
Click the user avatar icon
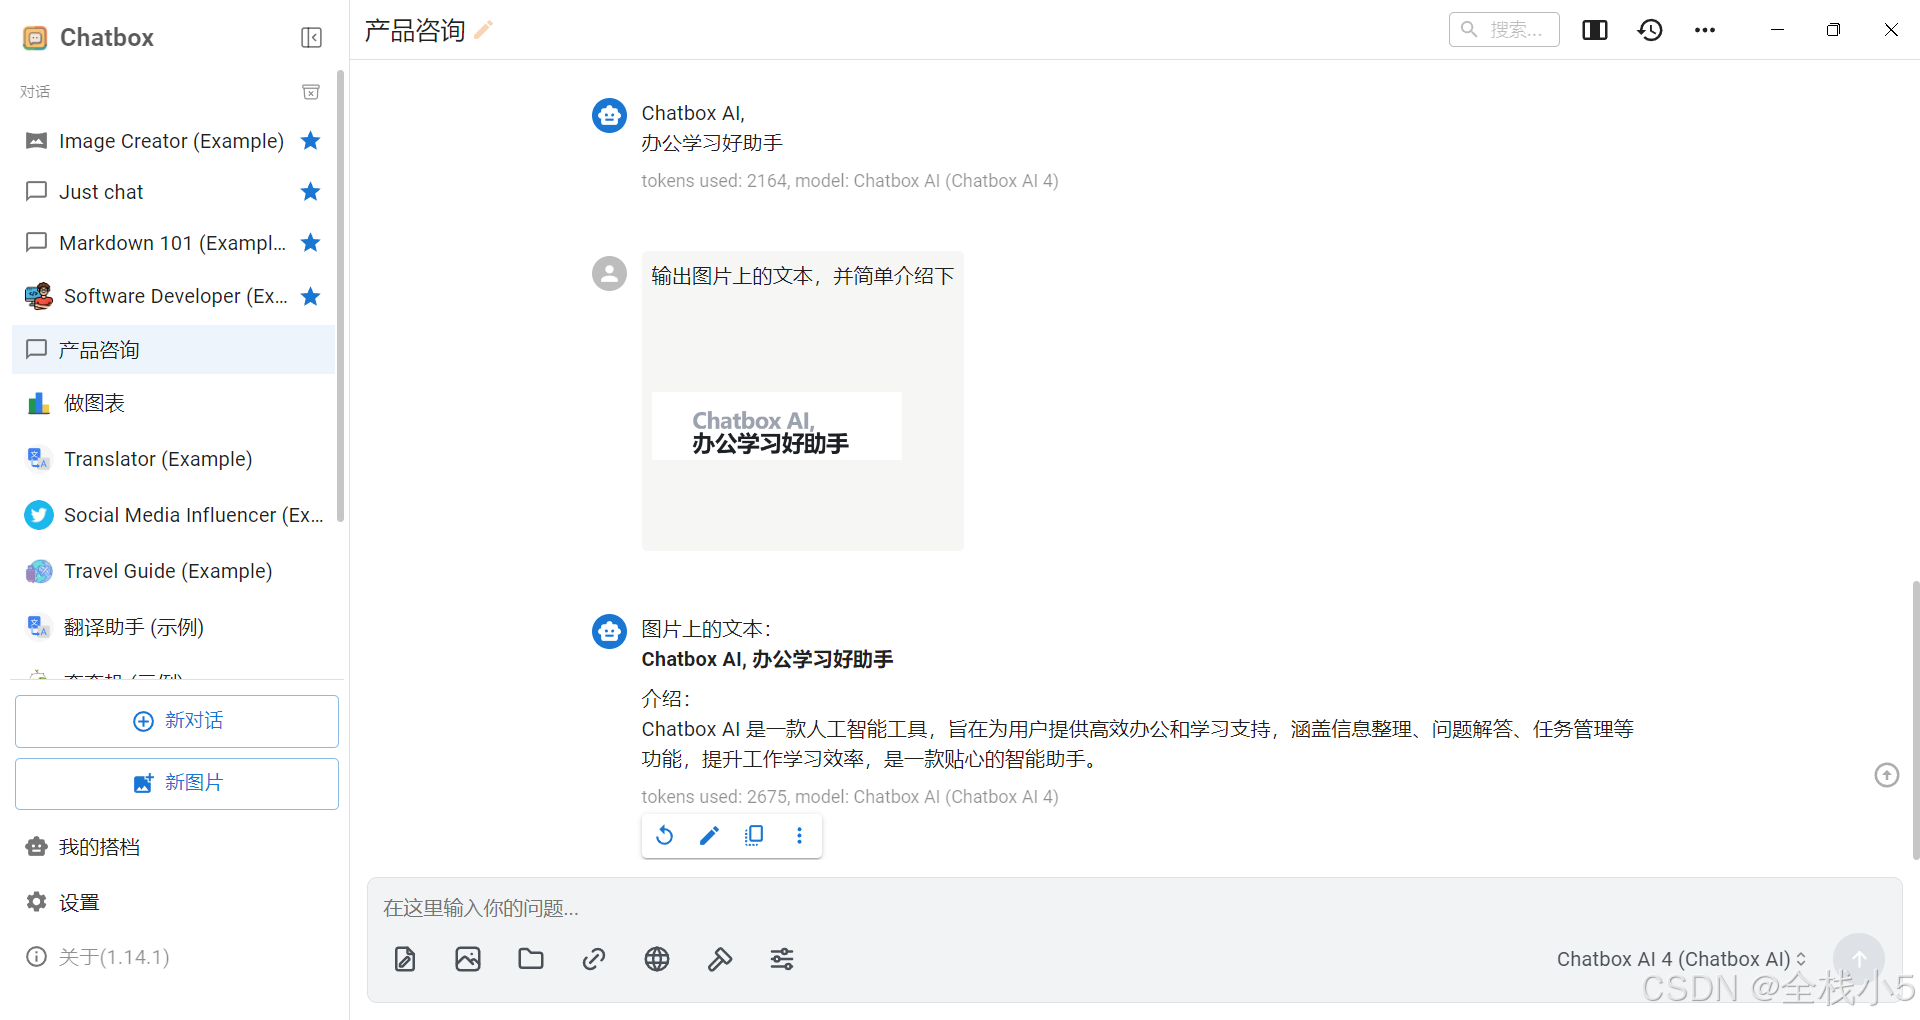pyautogui.click(x=610, y=273)
